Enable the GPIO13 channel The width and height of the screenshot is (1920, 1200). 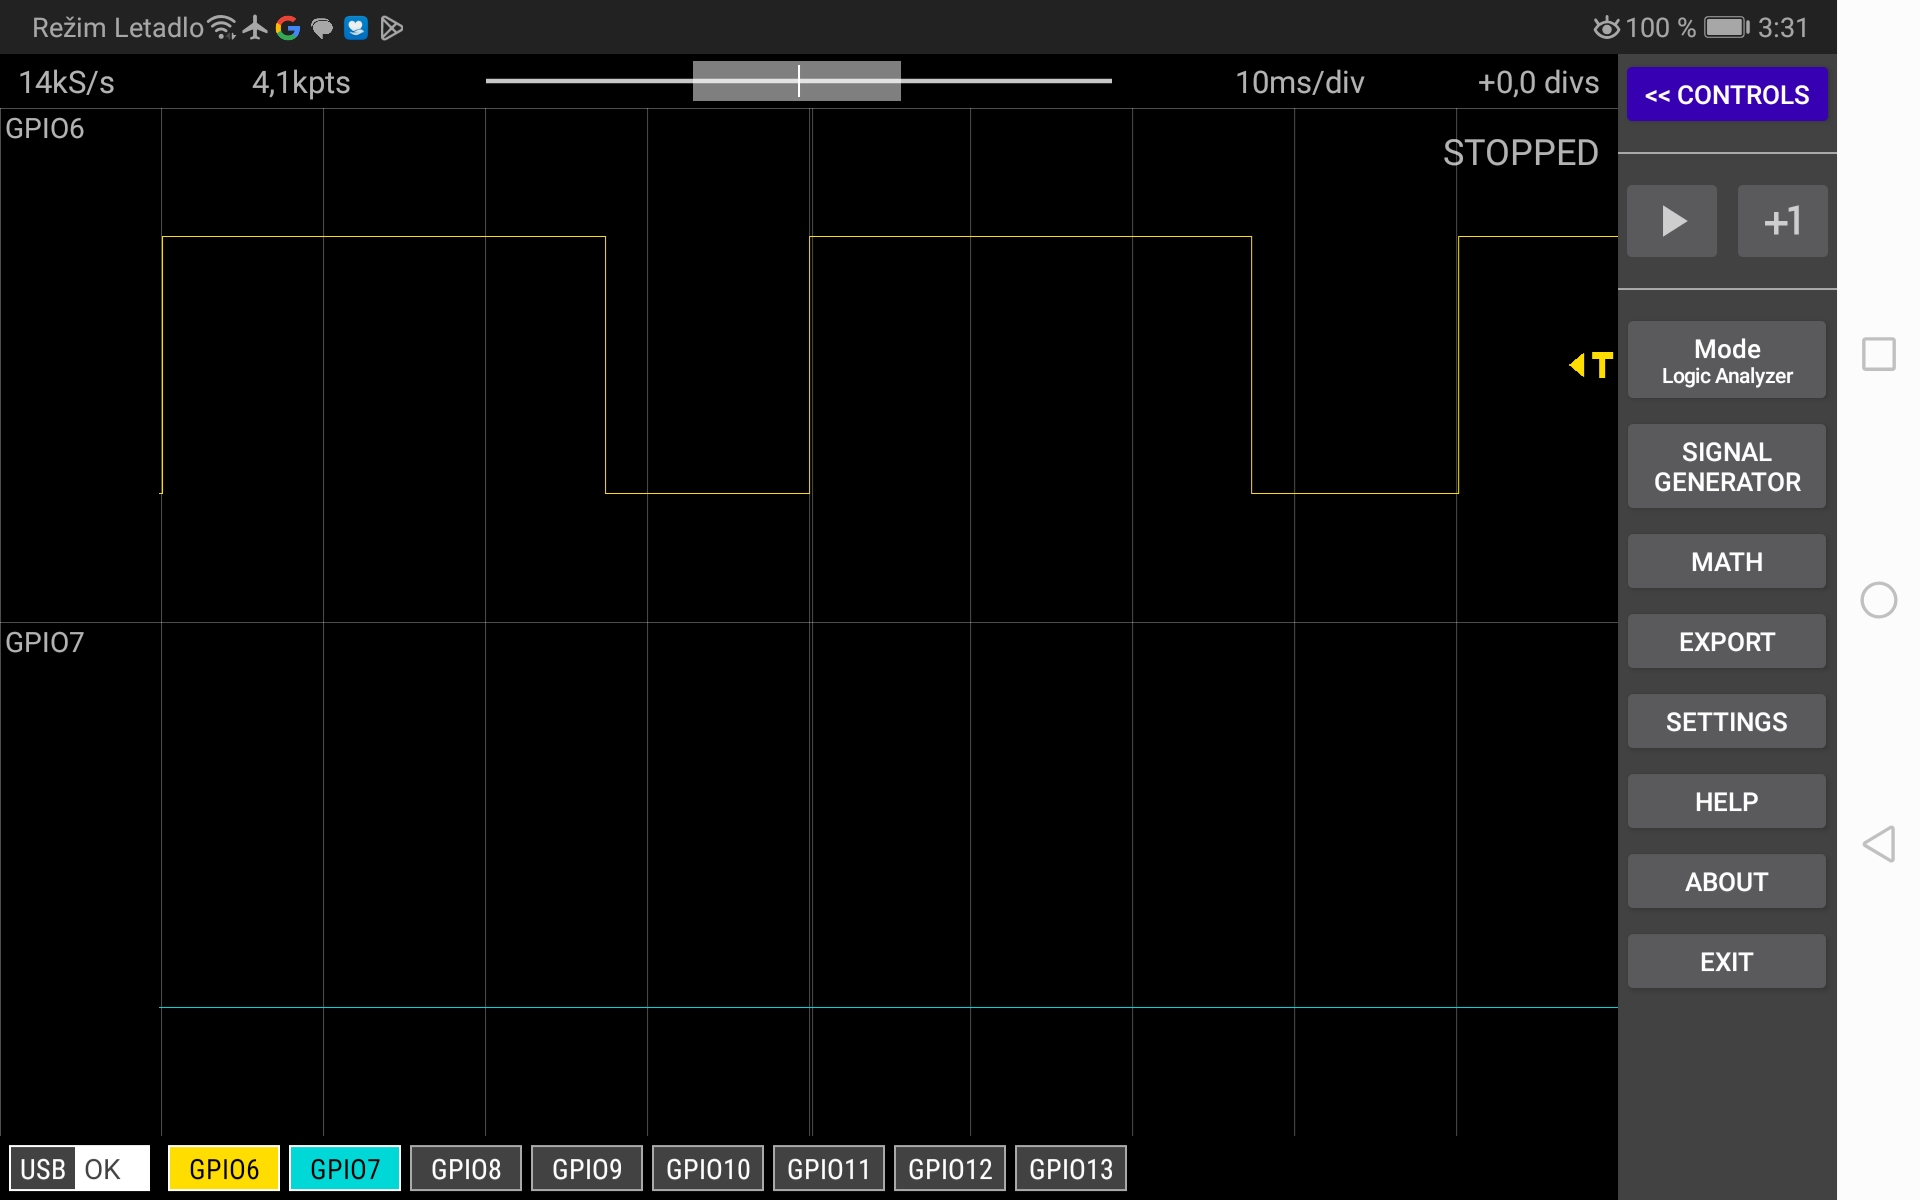click(x=1069, y=1167)
